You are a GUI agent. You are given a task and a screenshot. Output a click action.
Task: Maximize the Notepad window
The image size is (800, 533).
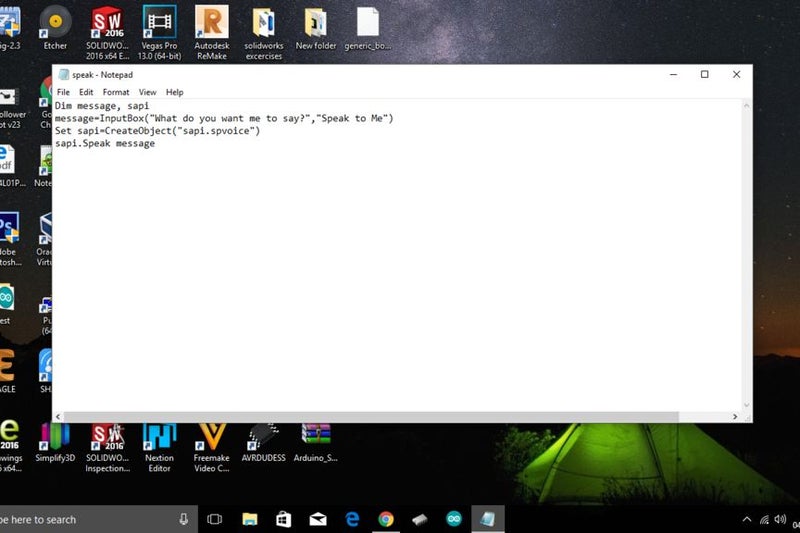point(705,74)
